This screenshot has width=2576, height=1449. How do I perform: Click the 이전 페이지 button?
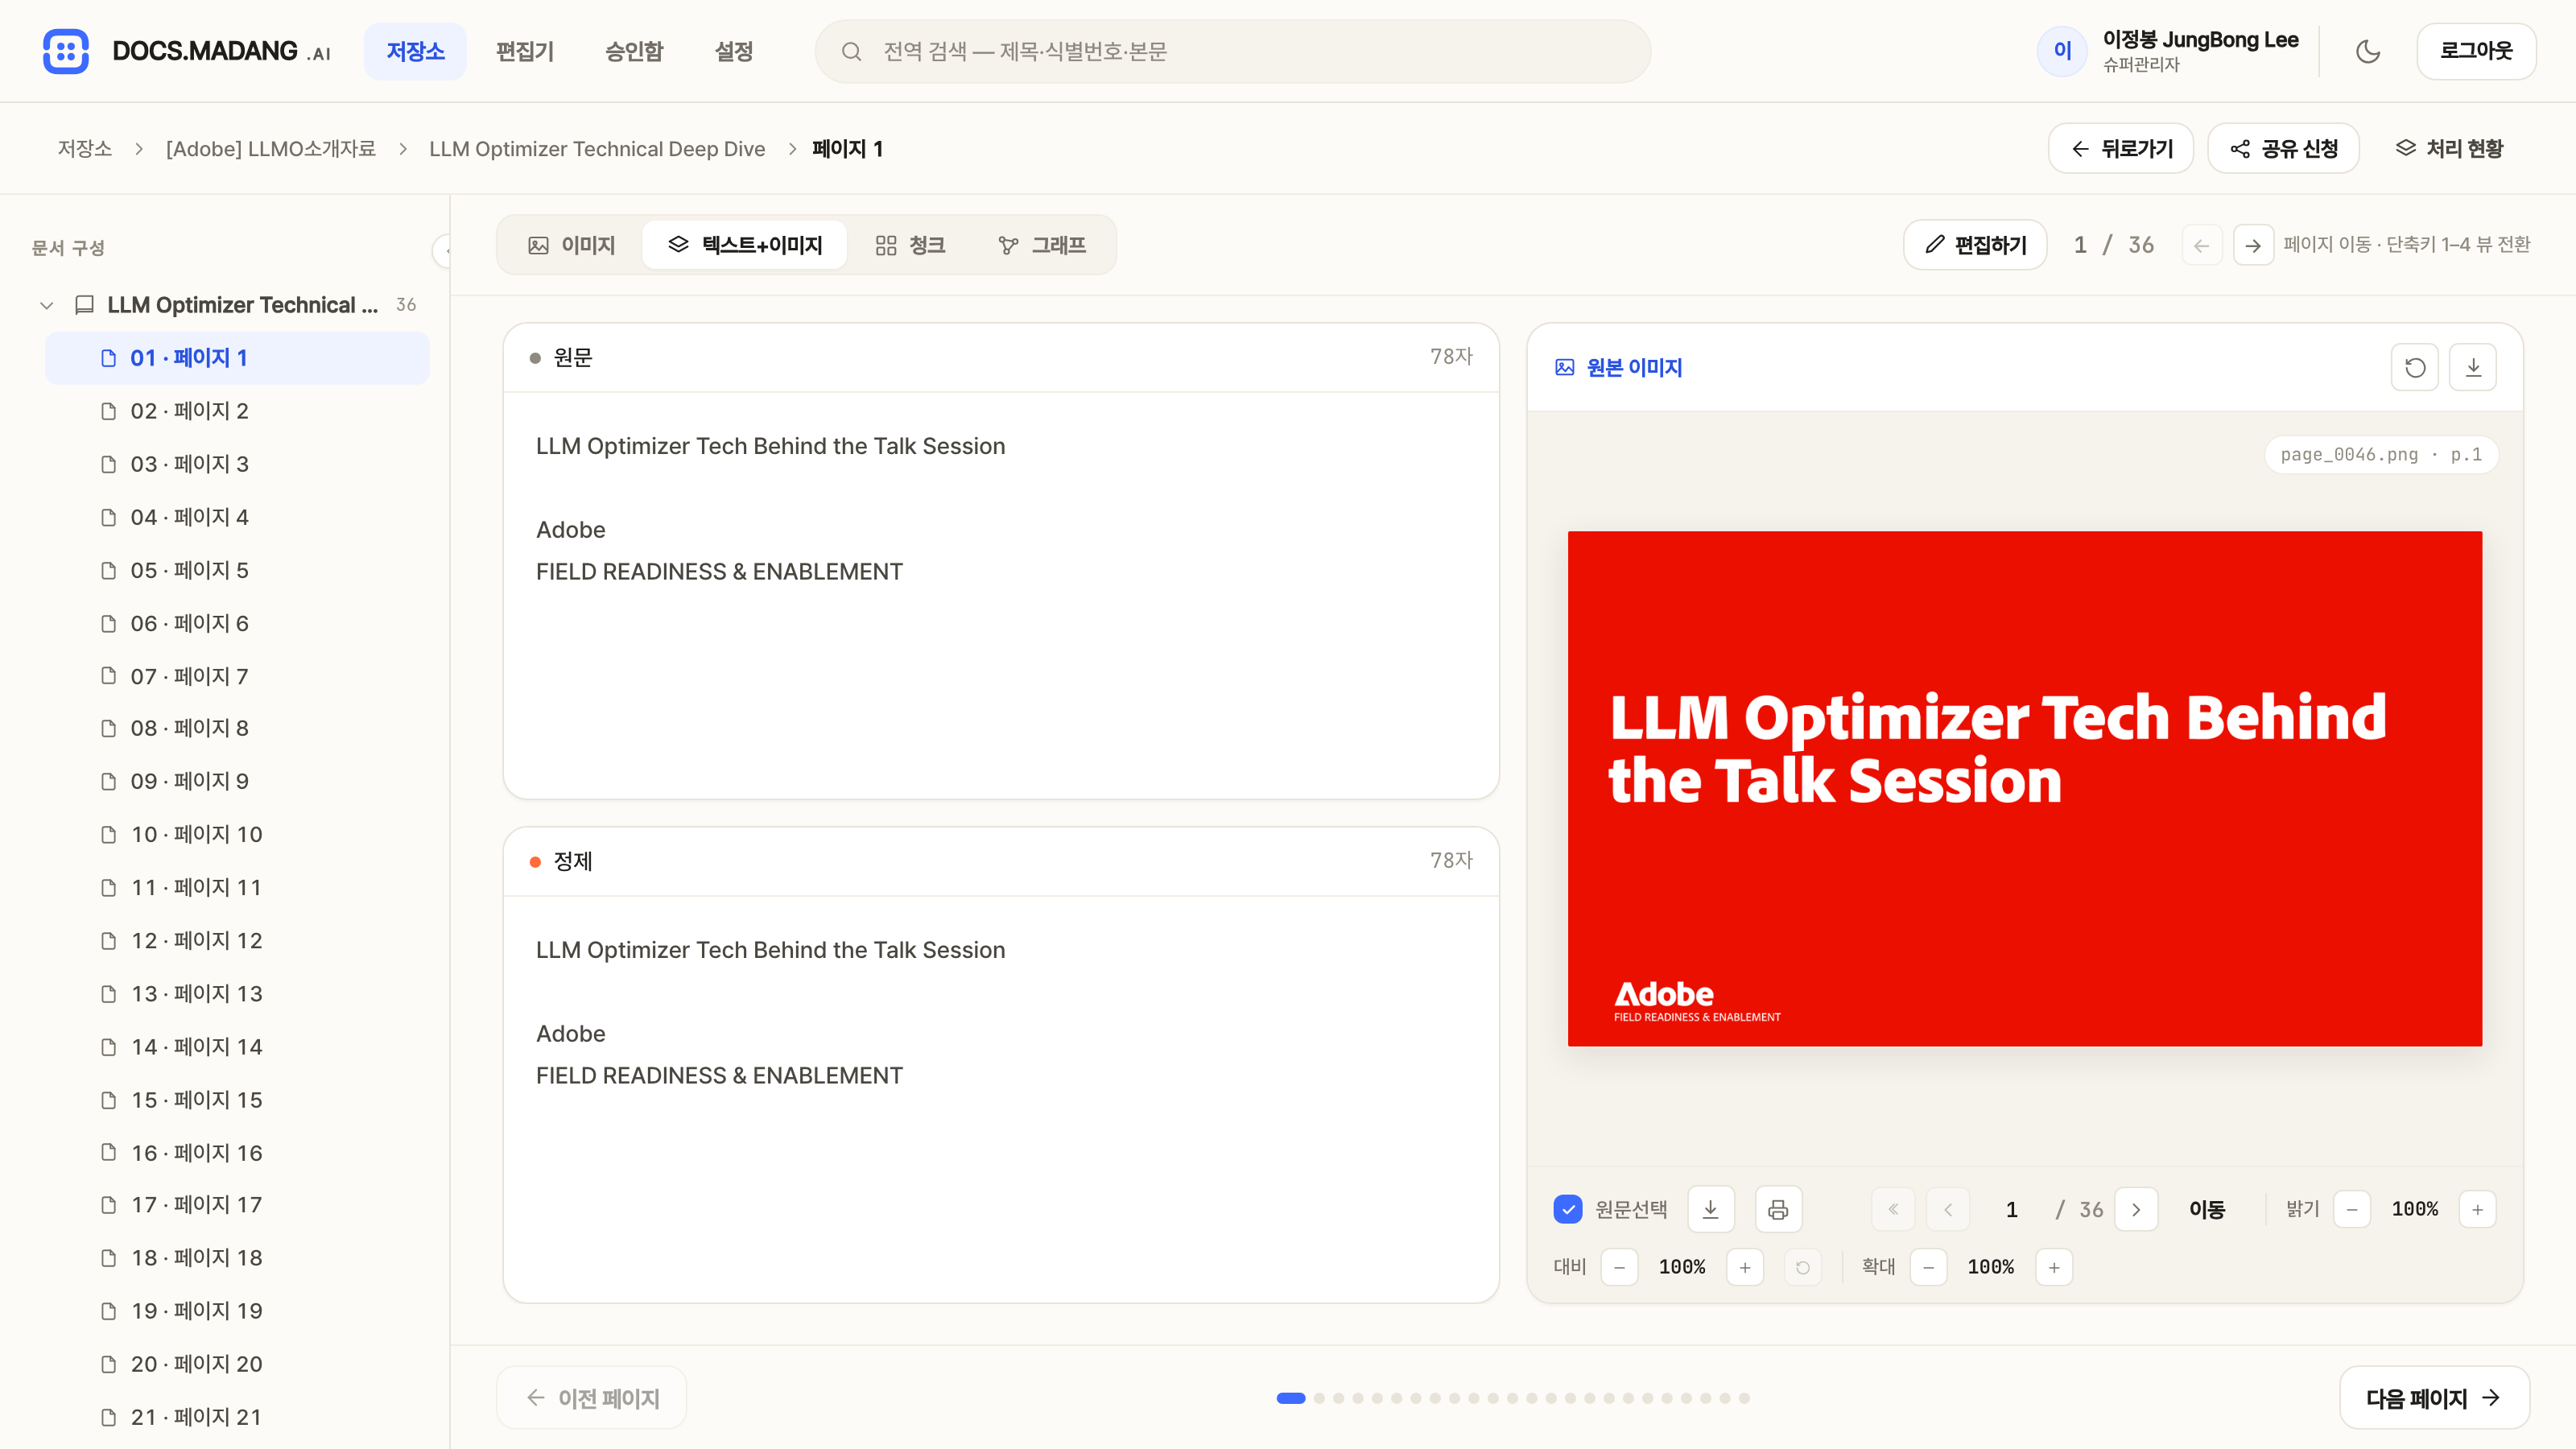tap(592, 1398)
